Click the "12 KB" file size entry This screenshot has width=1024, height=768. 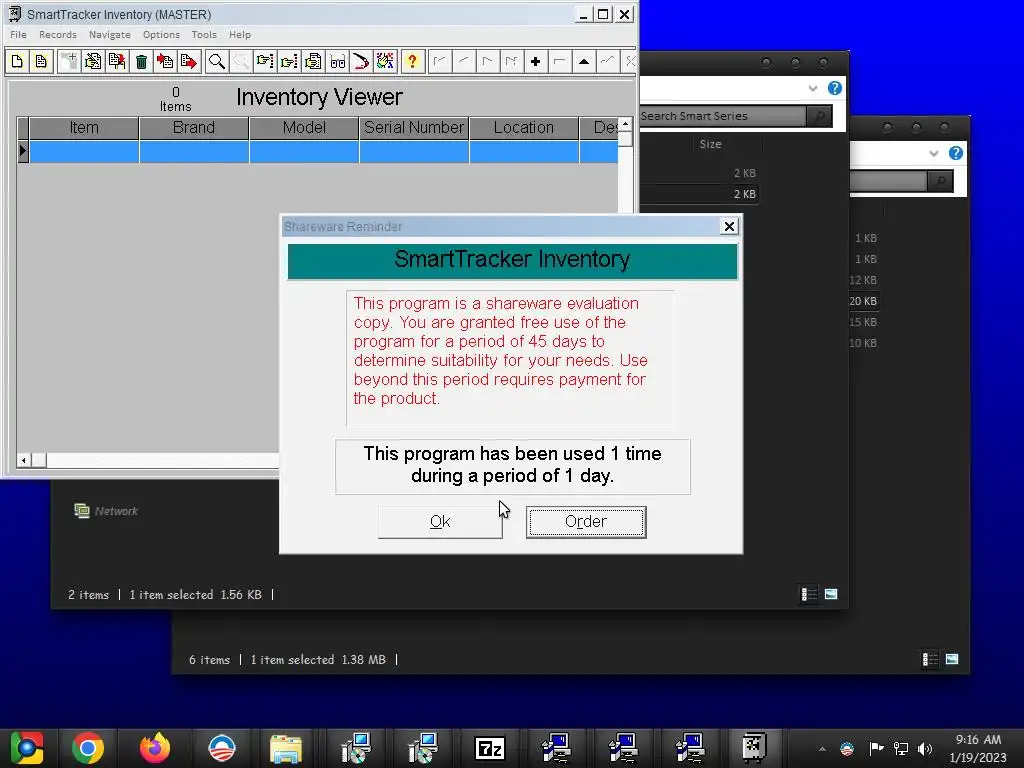click(x=863, y=280)
